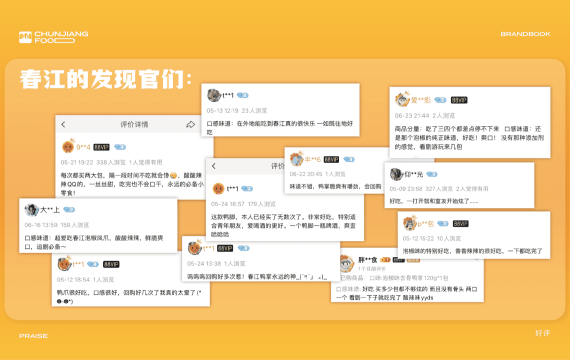The width and height of the screenshot is (570, 360).
Task: Open avatar on the 05-24 13:38 review
Action: click(x=195, y=248)
